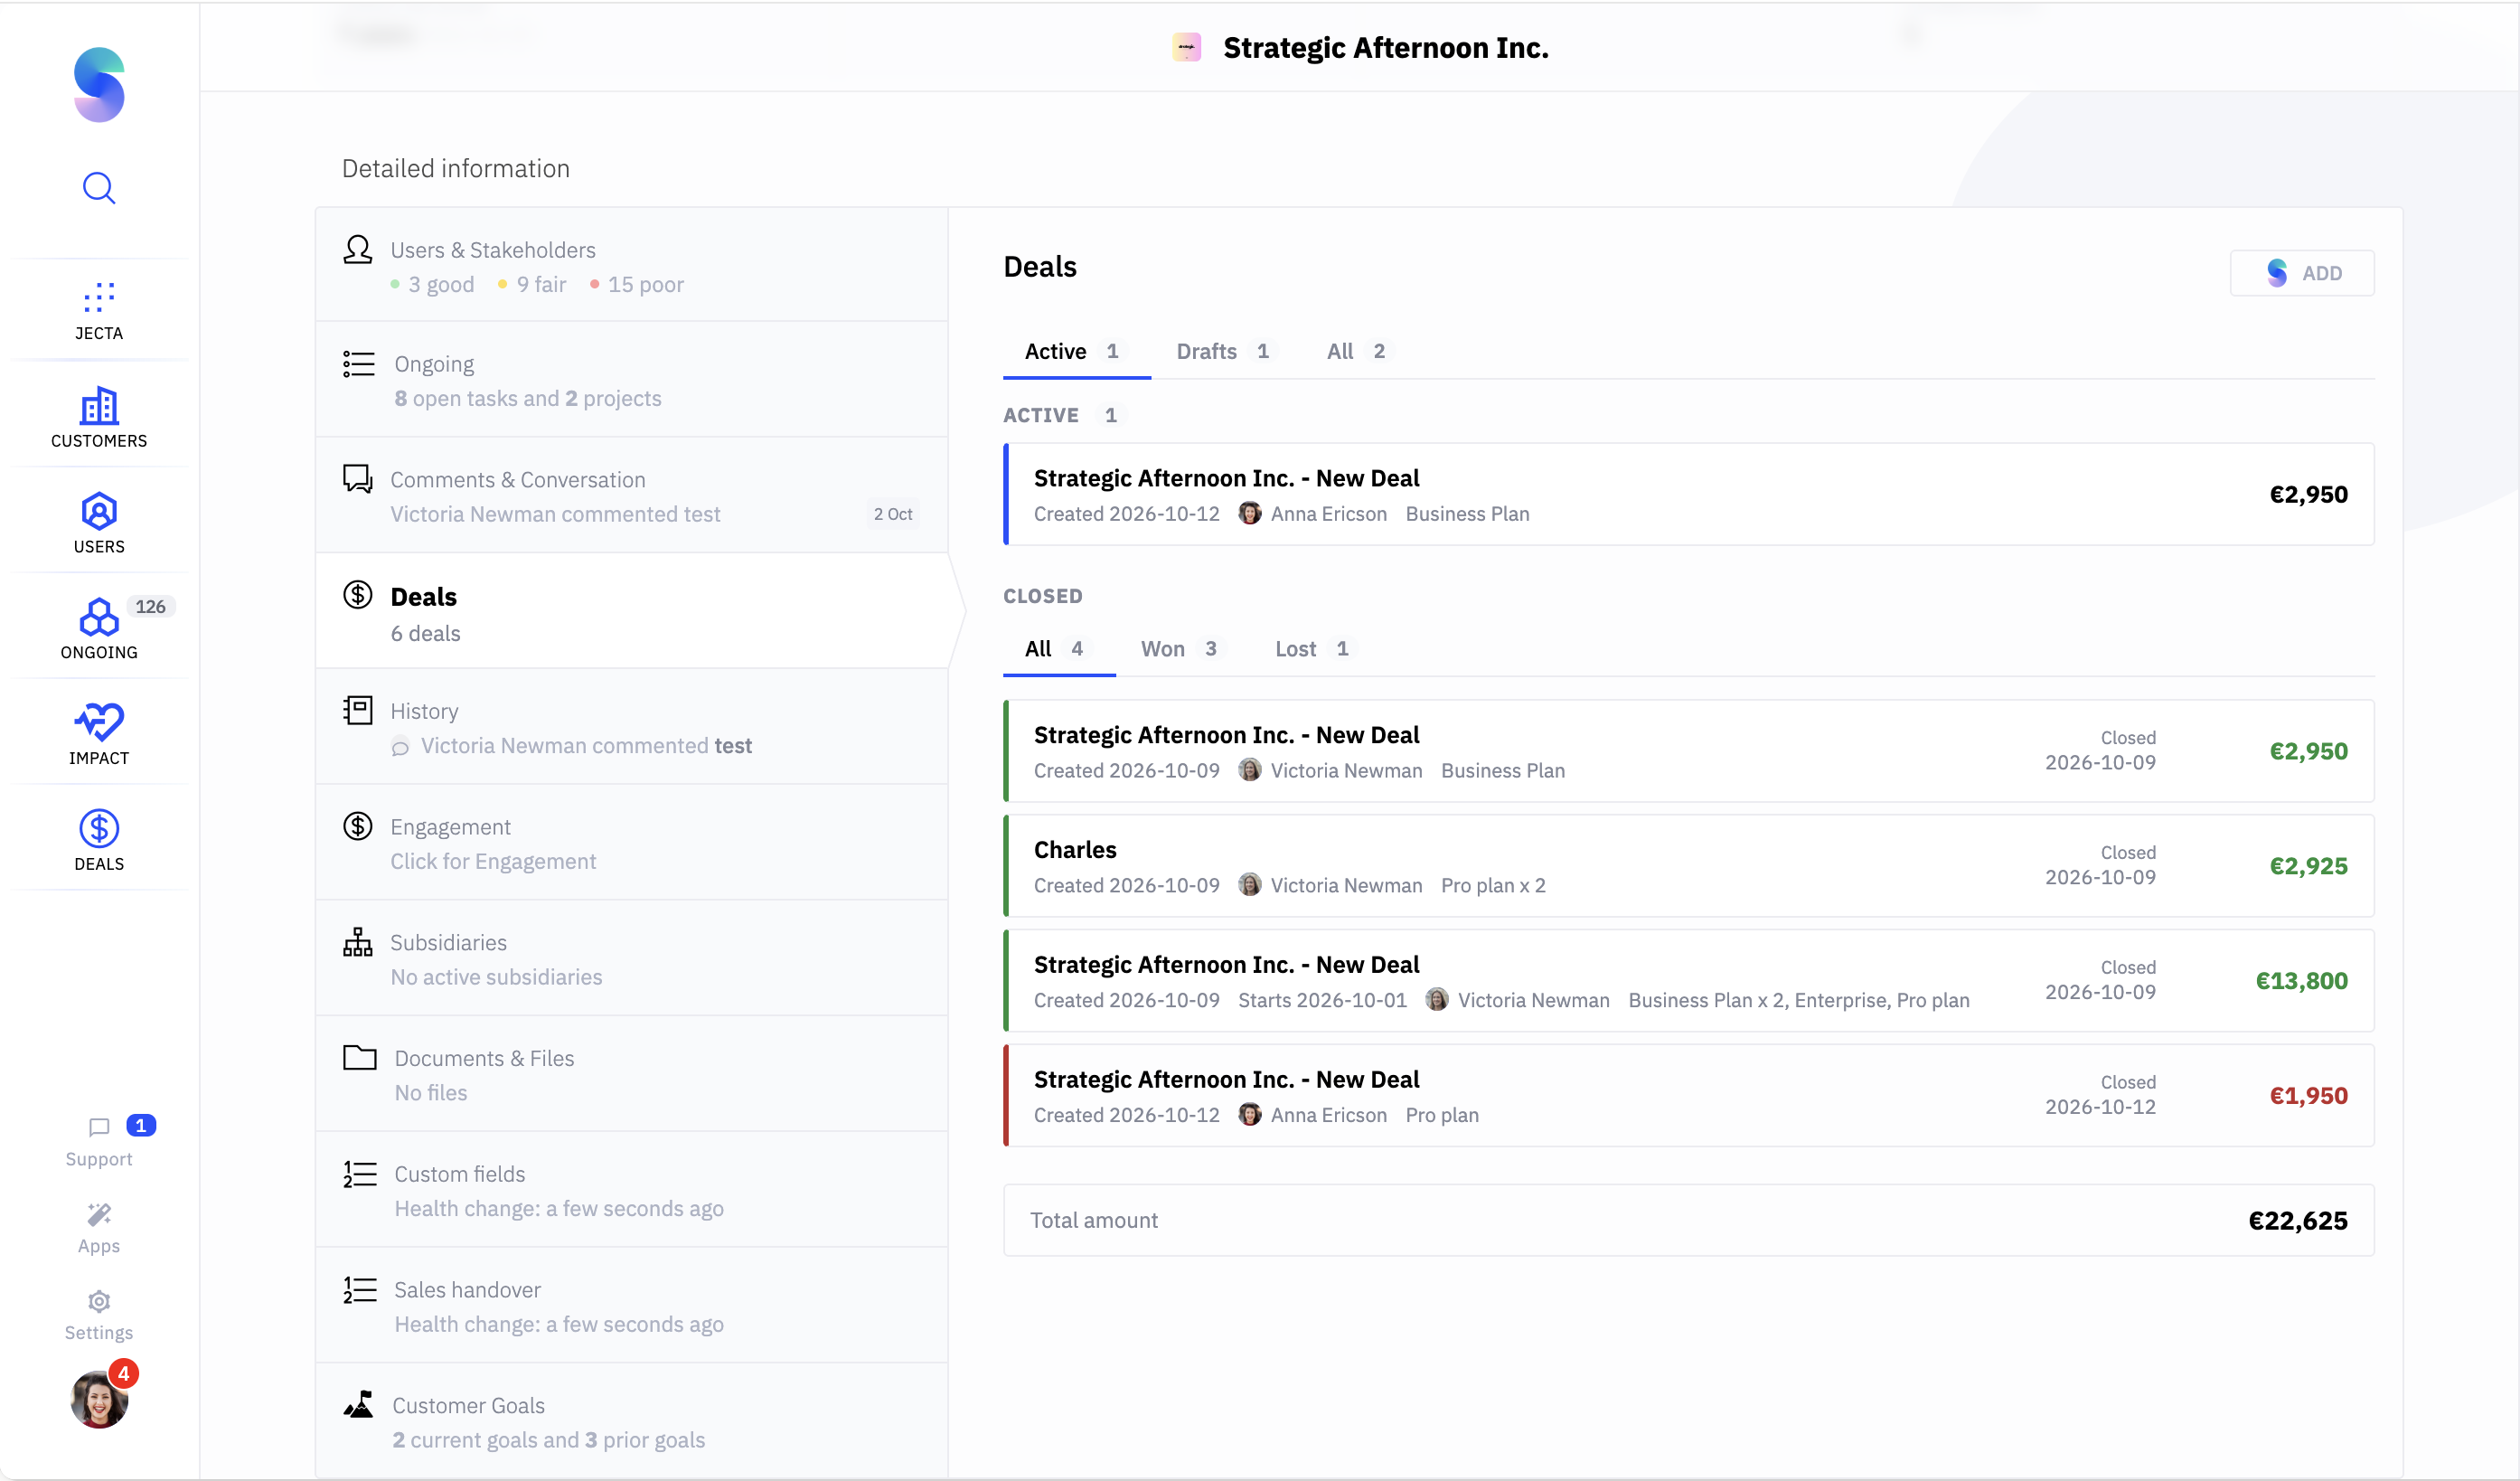Screen dimensions: 2520x1481
Task: Switch to the Drafts deals tab
Action: click(1223, 351)
